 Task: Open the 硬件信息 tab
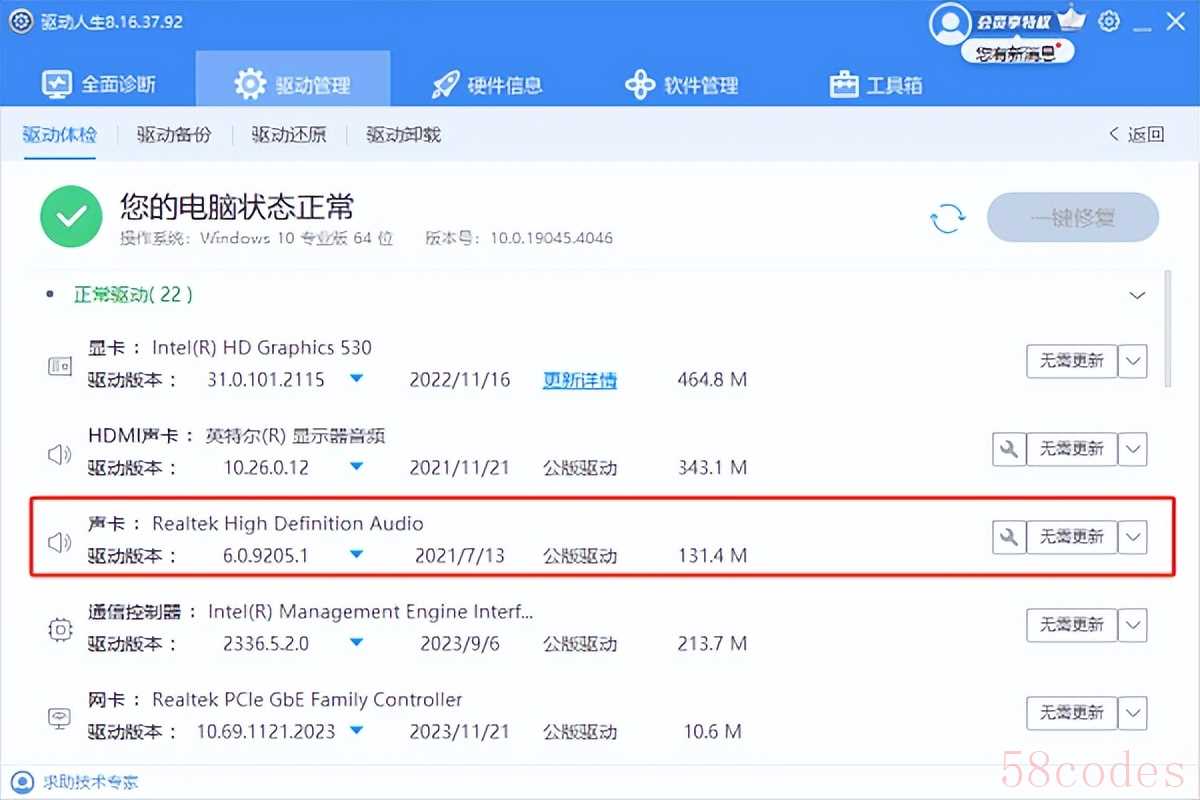[487, 84]
